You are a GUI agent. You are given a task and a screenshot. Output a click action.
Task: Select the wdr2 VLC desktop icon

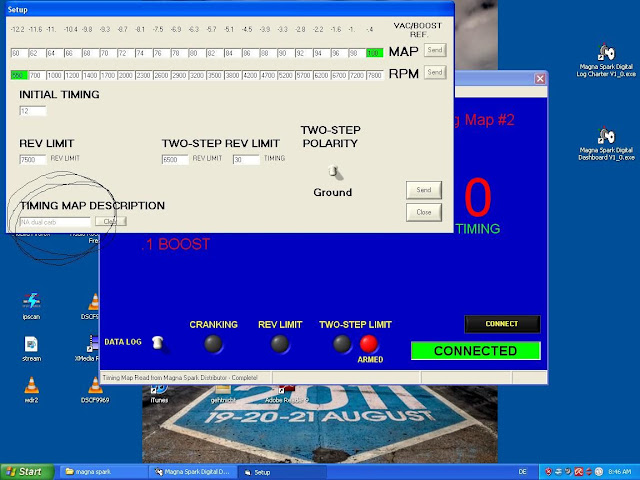click(31, 390)
